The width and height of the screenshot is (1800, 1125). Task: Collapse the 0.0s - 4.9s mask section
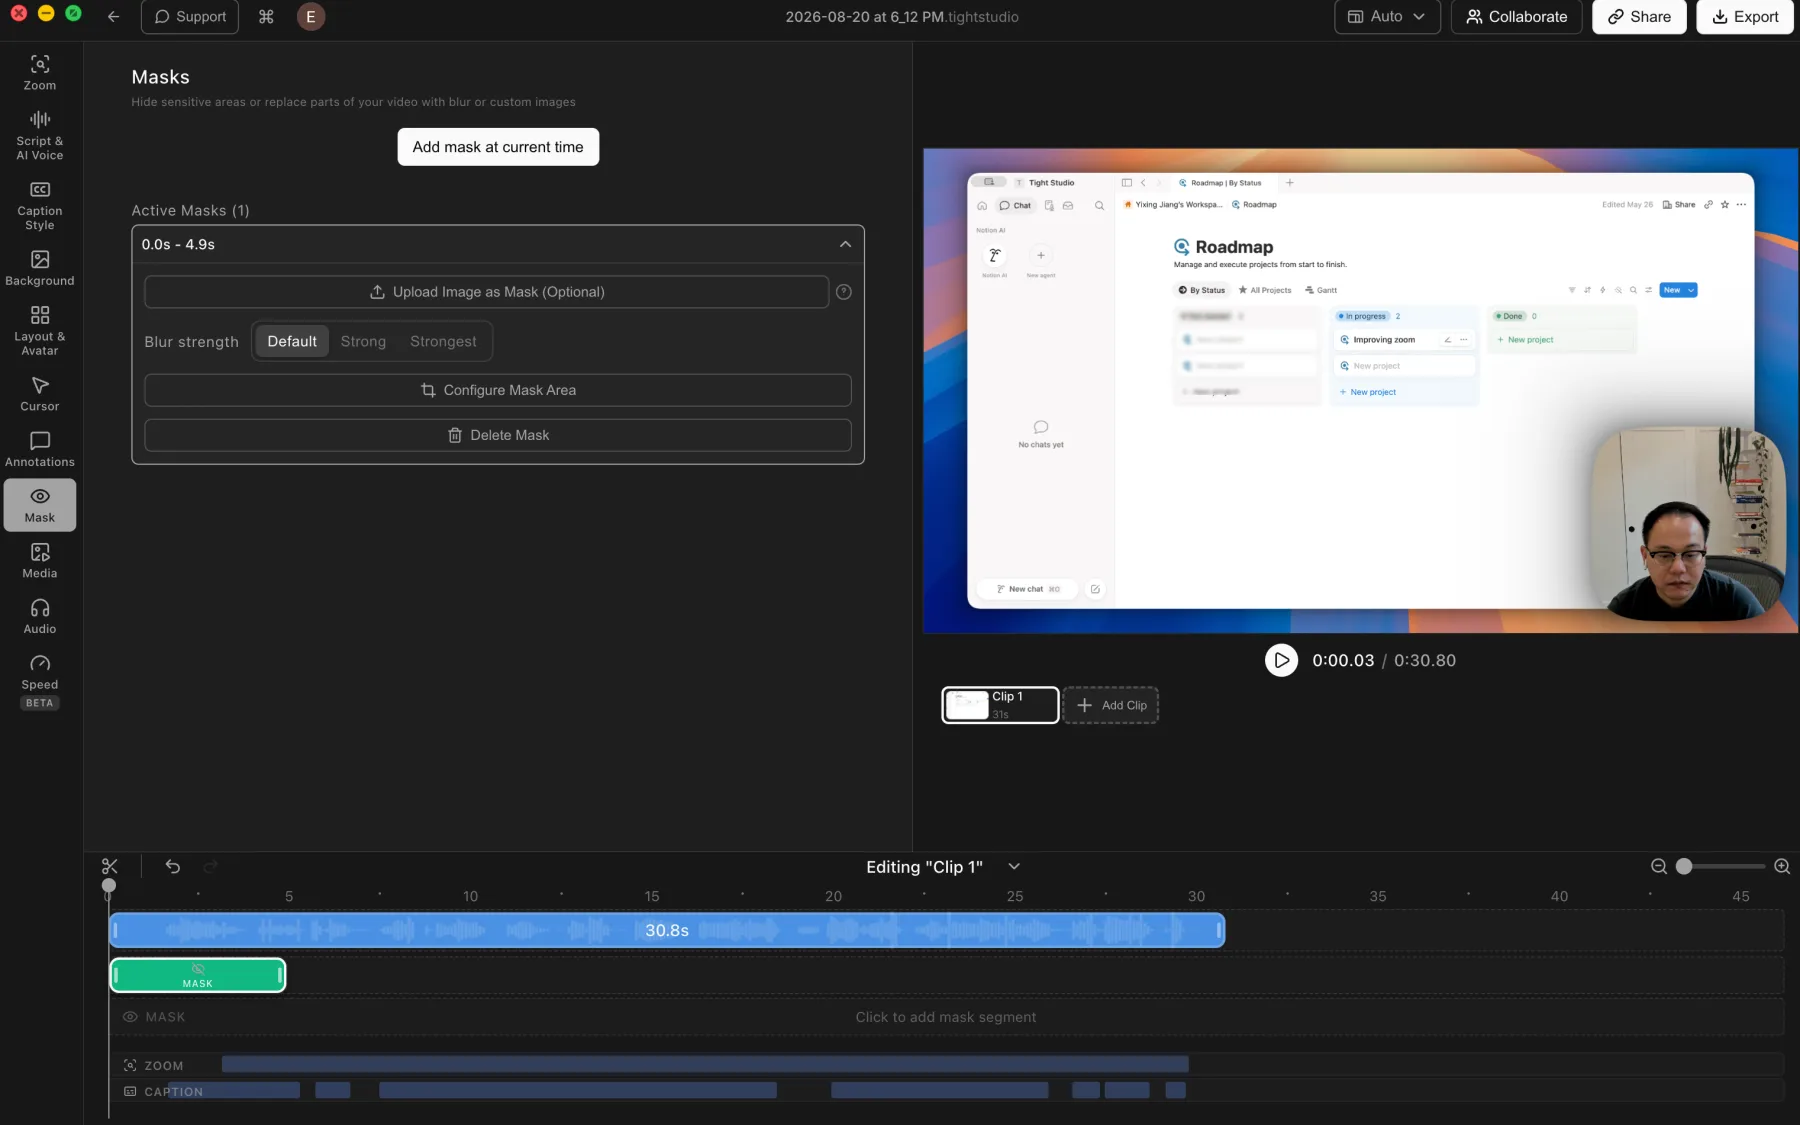[846, 244]
